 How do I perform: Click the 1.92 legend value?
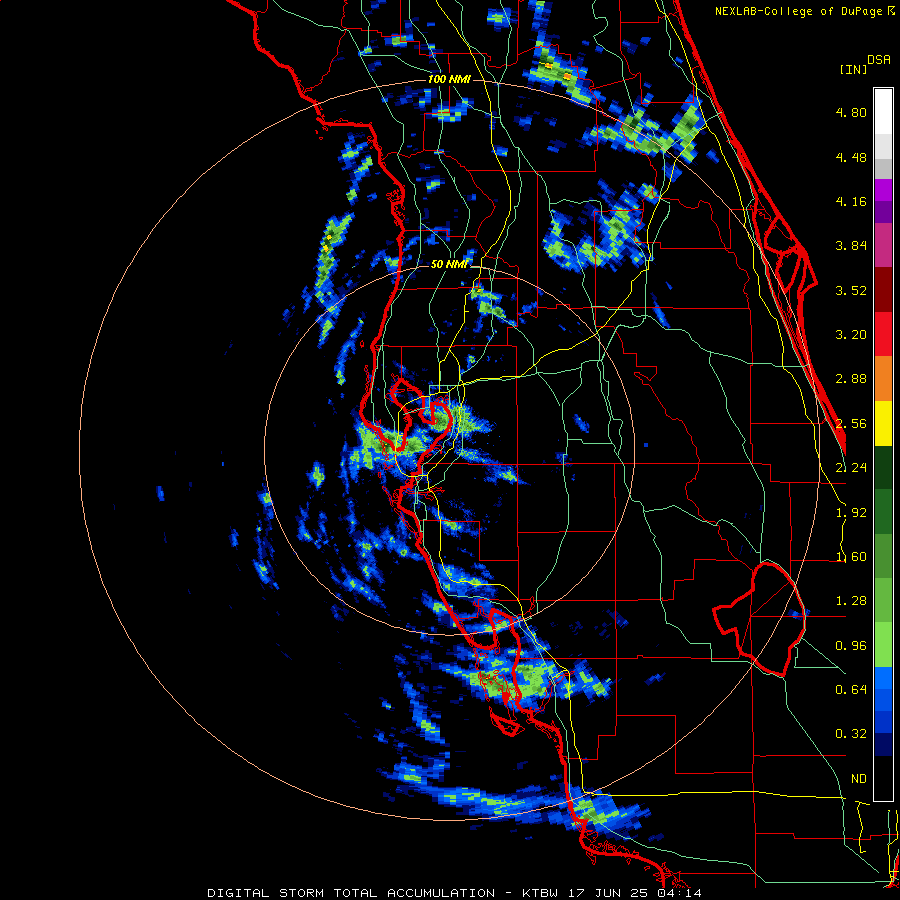pos(851,513)
